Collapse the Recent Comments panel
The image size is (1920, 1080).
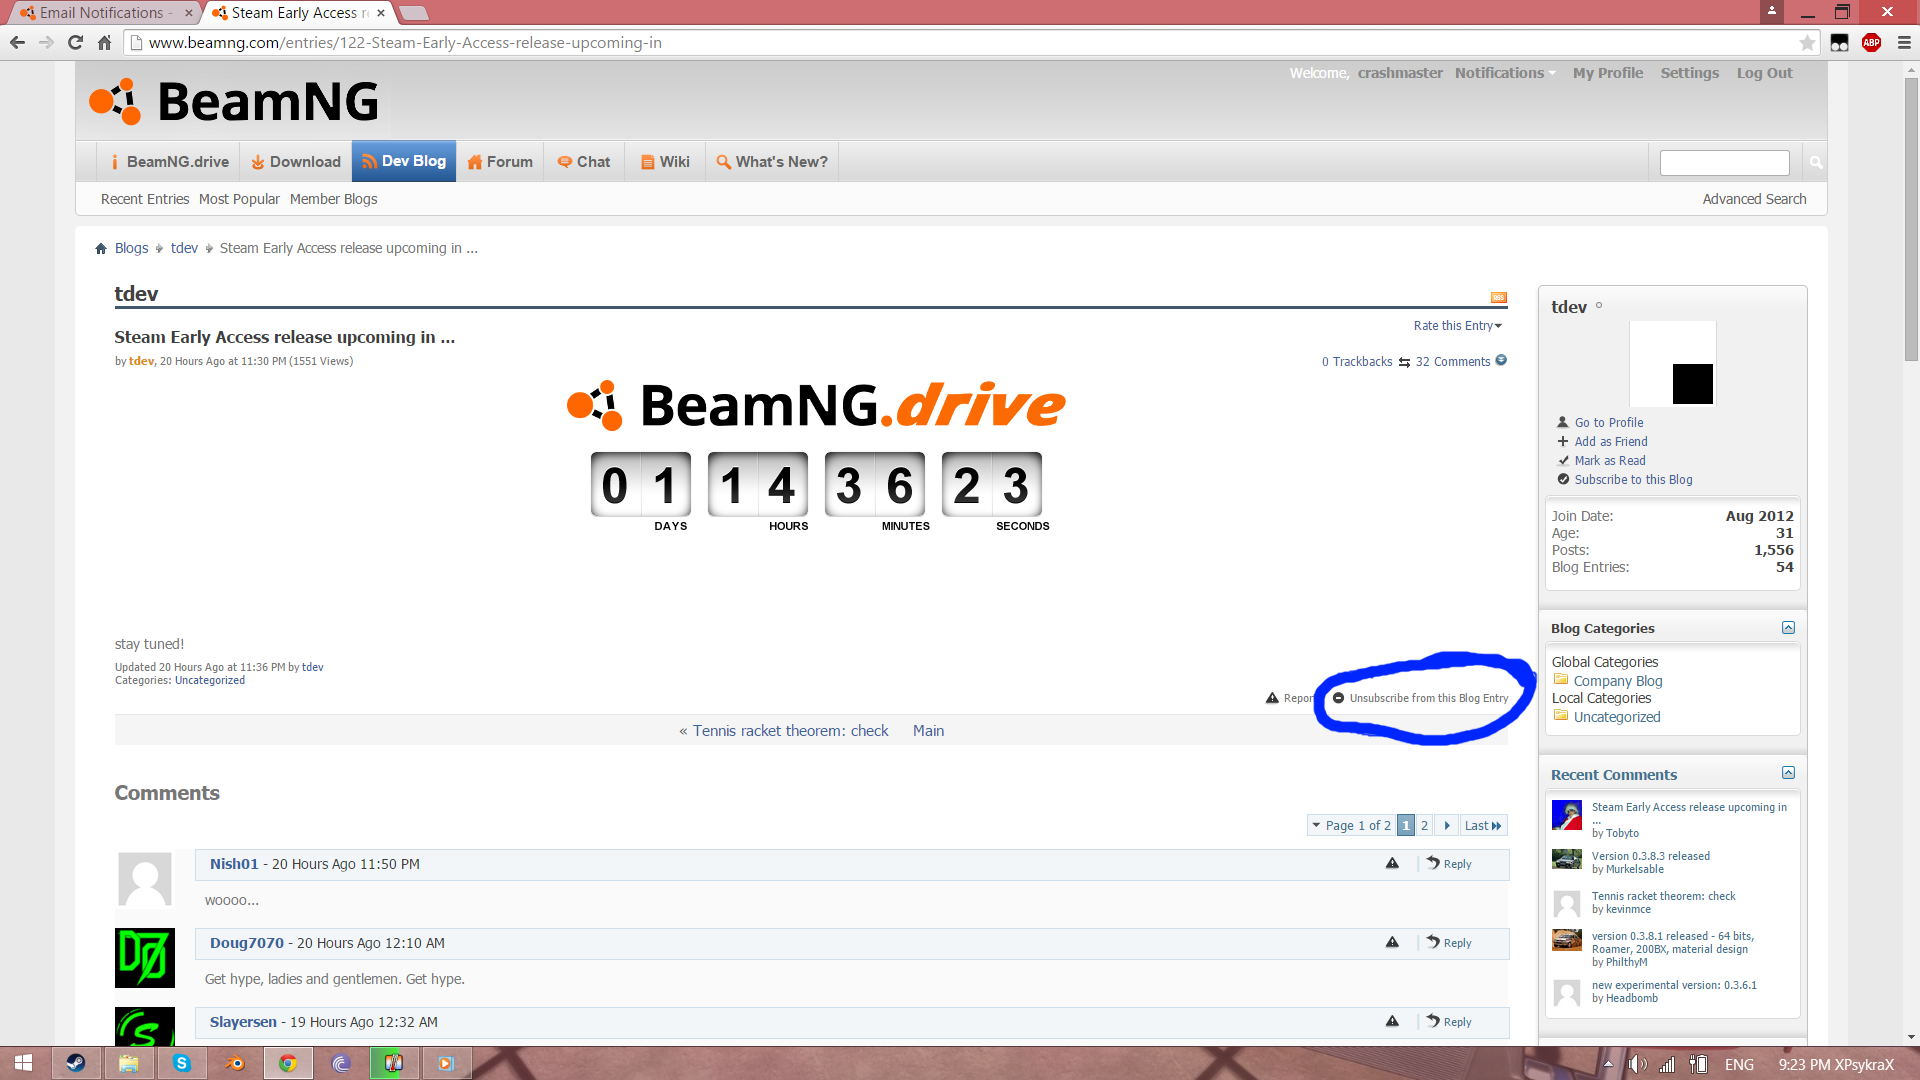[1788, 773]
